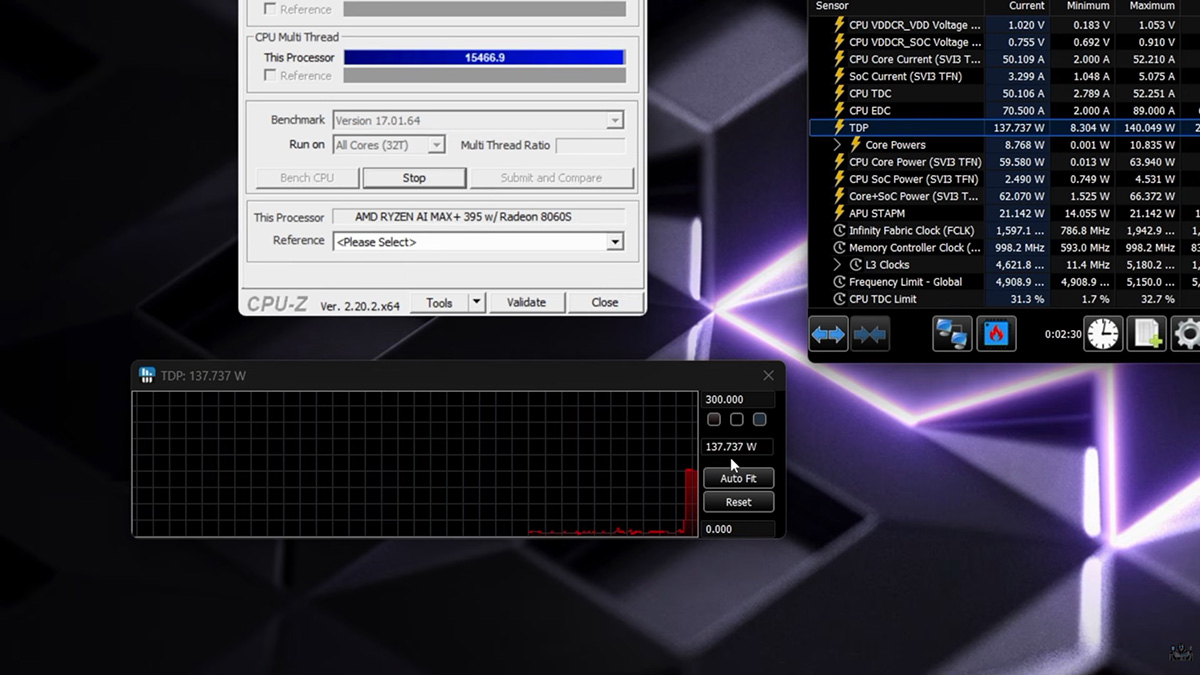Close the TDP graph window with the X
The image size is (1200, 675).
pyautogui.click(x=768, y=375)
